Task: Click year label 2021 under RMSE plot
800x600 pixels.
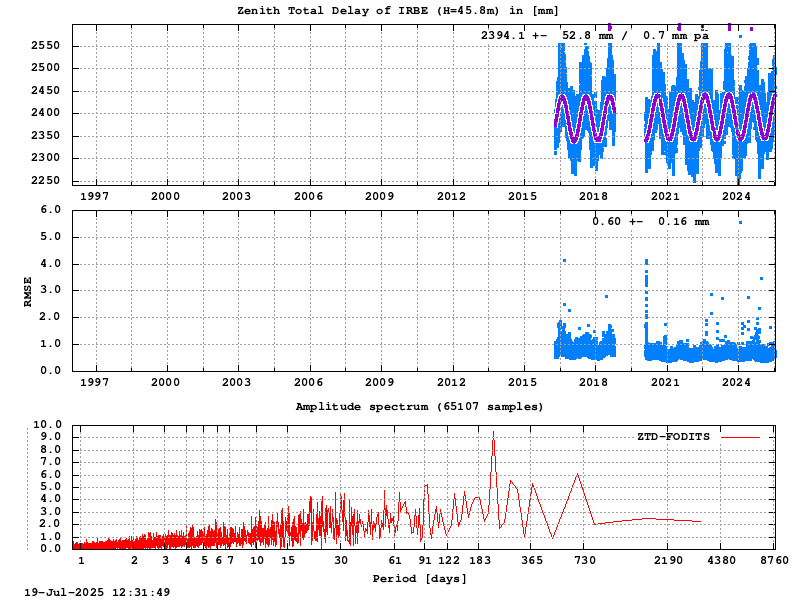Action: tap(665, 382)
